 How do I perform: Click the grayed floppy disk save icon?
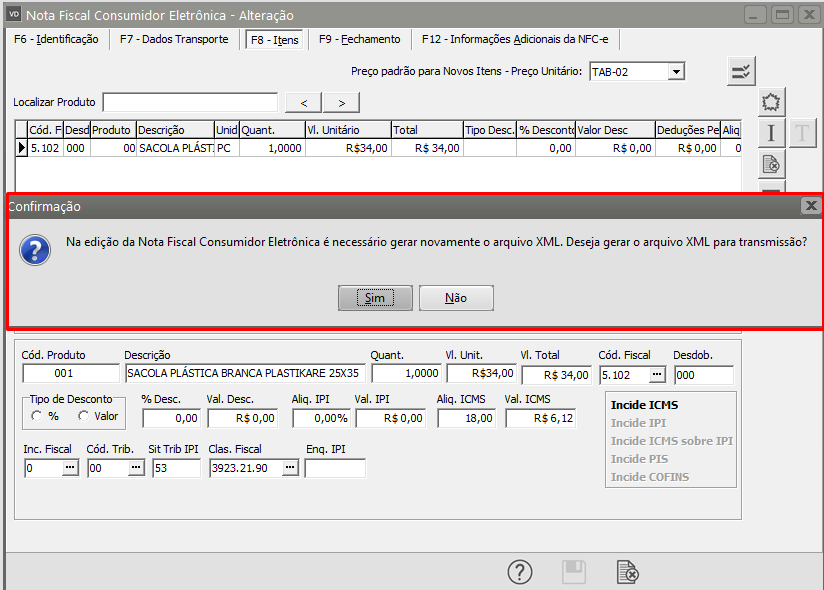tap(574, 571)
